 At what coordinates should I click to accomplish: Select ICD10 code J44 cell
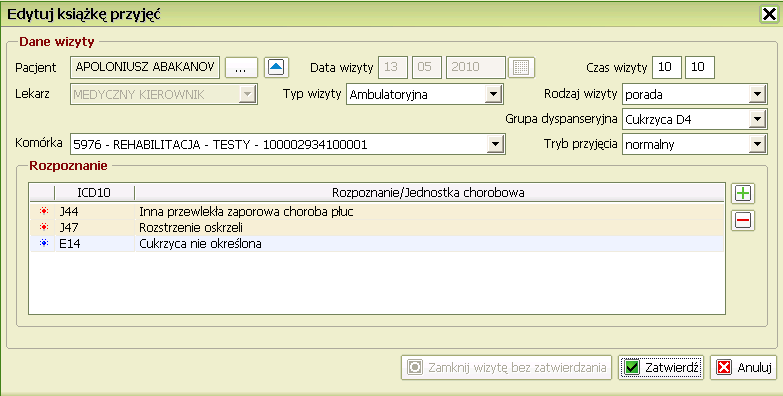click(94, 212)
